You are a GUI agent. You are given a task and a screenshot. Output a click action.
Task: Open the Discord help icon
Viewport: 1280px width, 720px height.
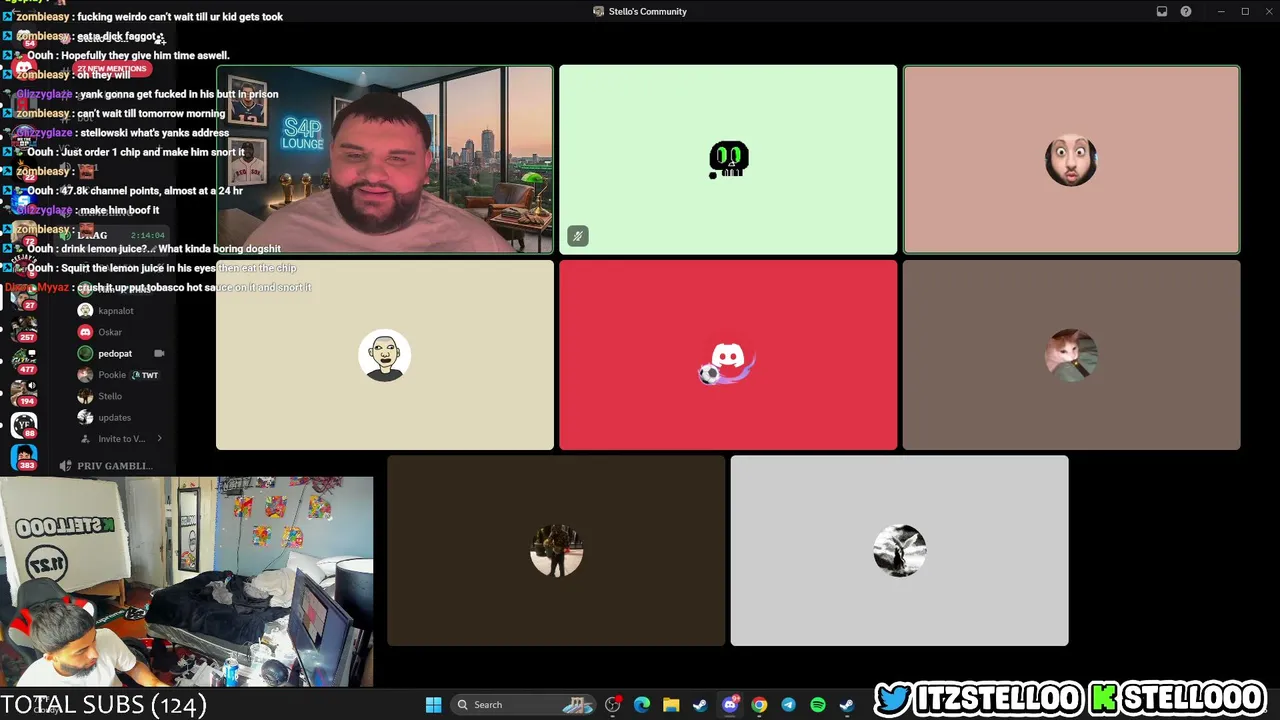pos(1186,11)
